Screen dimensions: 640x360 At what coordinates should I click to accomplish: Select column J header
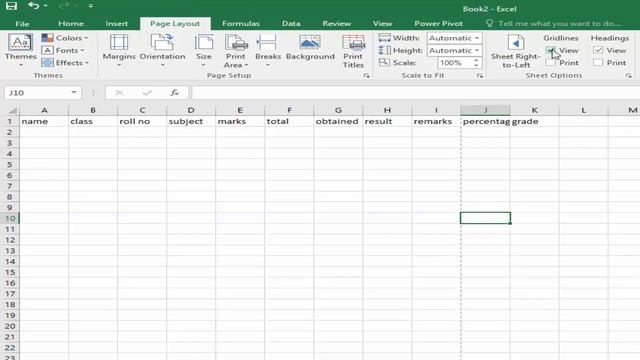tap(485, 110)
